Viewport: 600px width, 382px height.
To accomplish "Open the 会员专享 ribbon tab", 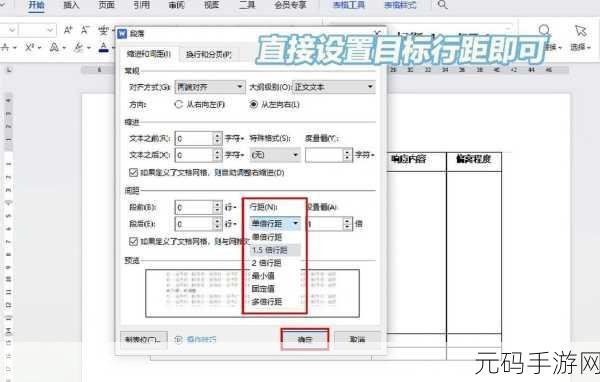I will tap(290, 5).
